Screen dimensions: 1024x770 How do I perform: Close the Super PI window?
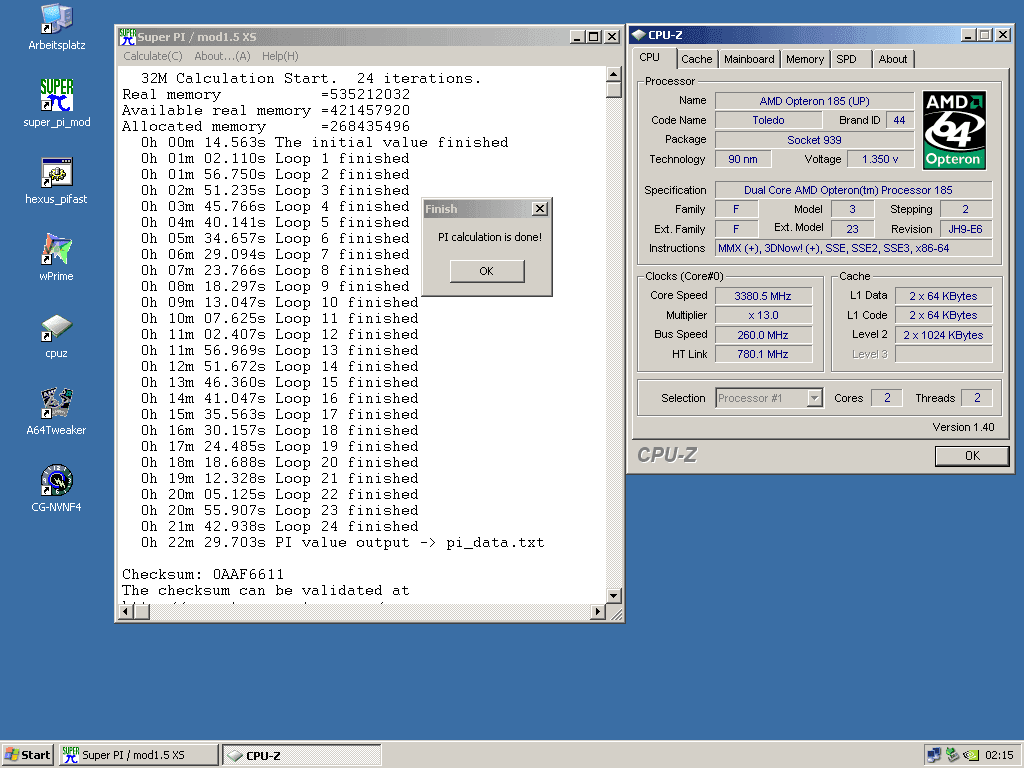(611, 37)
